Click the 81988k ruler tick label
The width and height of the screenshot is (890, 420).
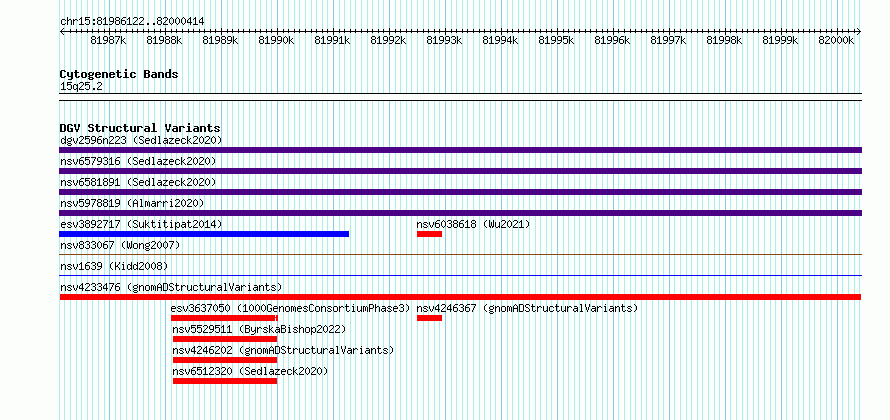(x=165, y=40)
